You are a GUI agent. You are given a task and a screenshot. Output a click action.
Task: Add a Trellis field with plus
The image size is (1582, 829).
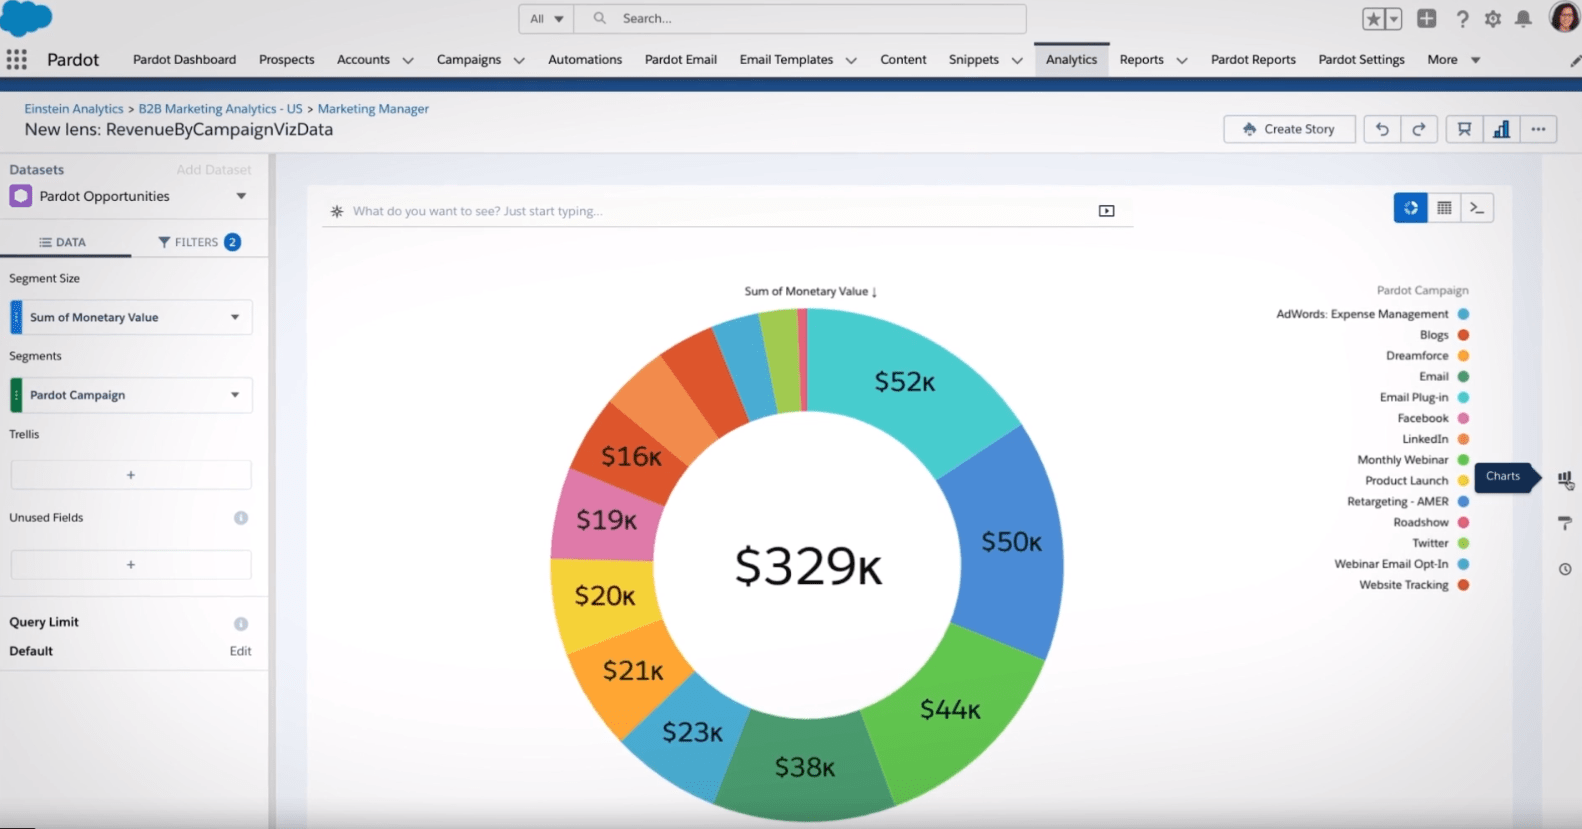[x=131, y=475]
